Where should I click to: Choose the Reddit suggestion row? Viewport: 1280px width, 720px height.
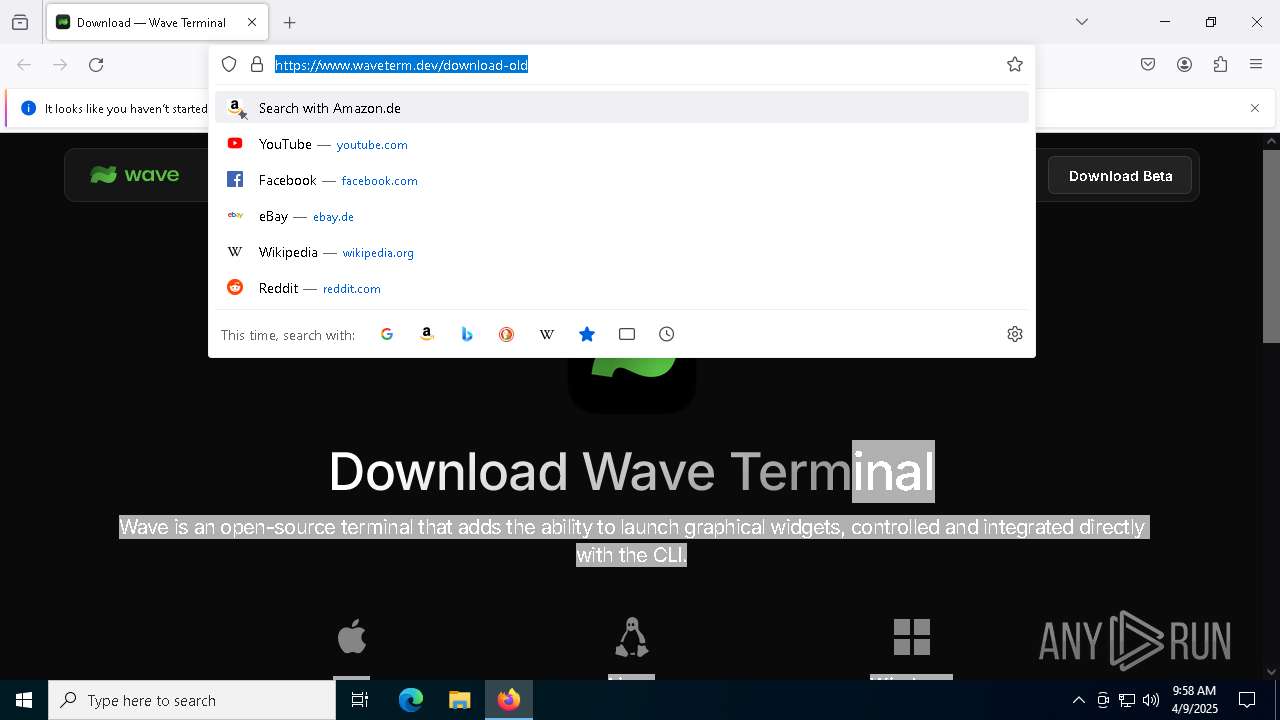point(622,288)
